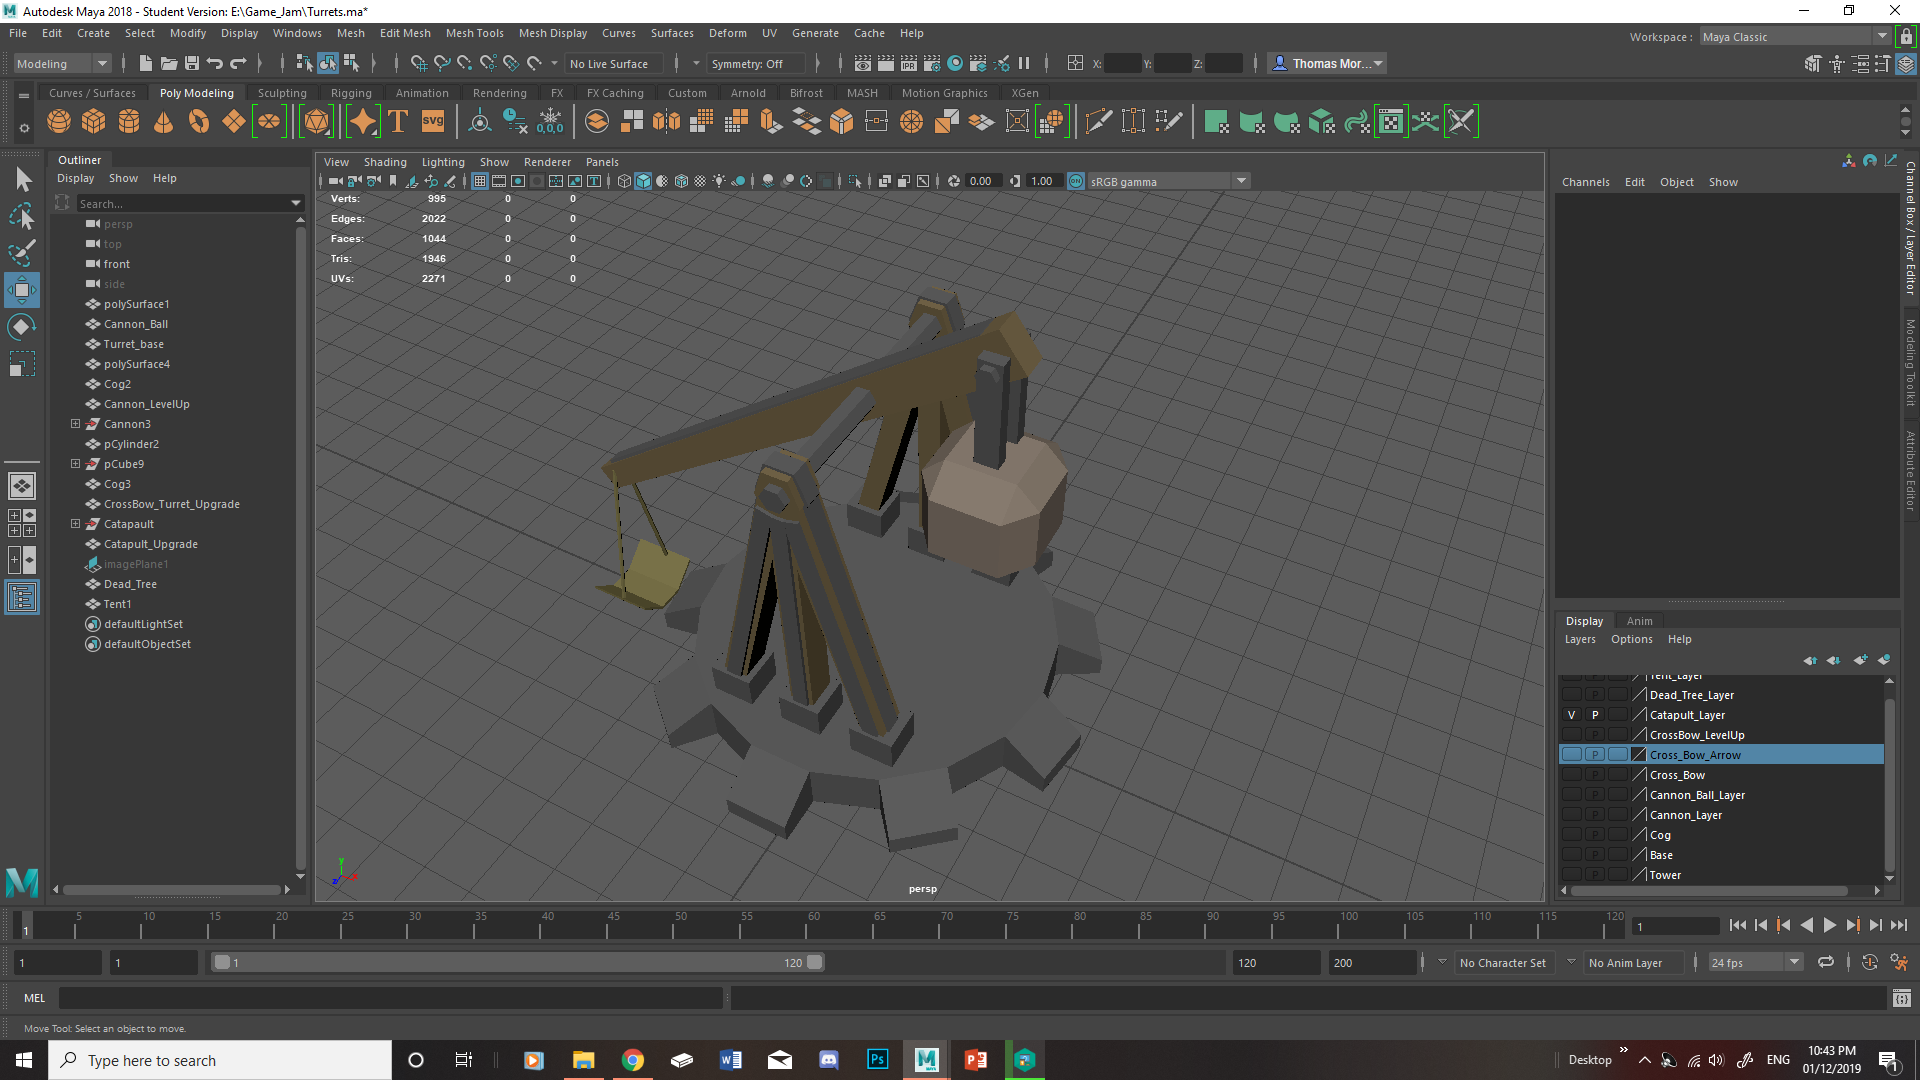1920x1080 pixels.
Task: Click the polygon cube shelf icon
Action: tap(94, 122)
